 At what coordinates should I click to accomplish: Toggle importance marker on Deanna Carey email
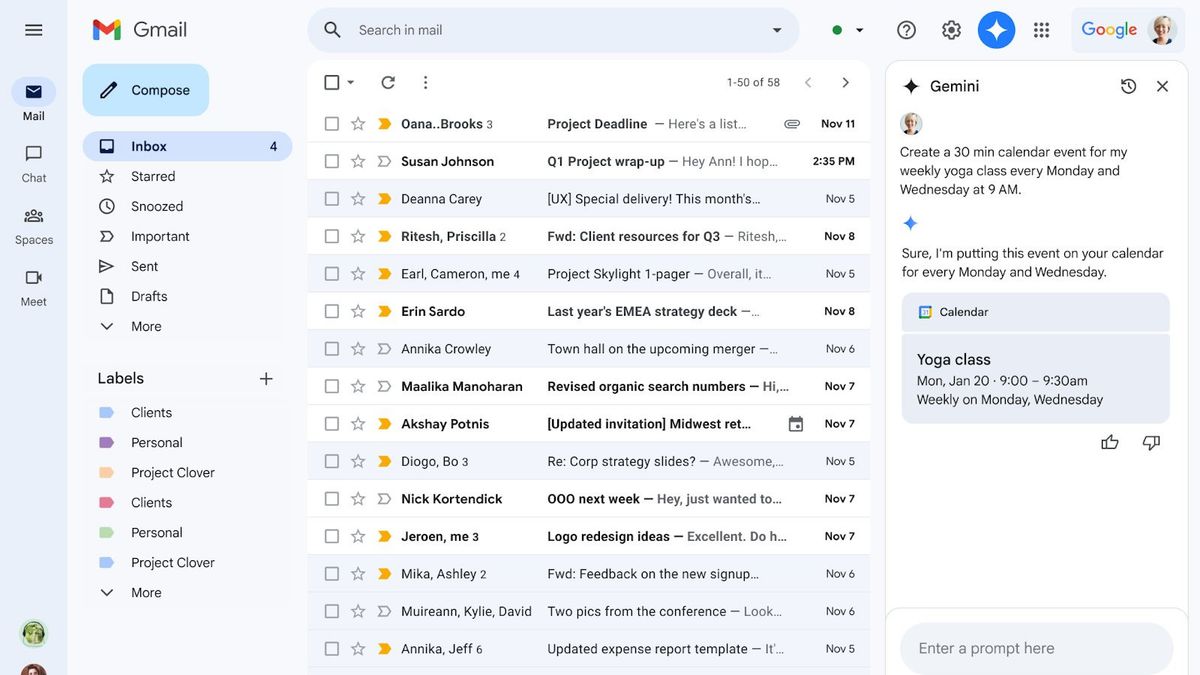point(384,199)
